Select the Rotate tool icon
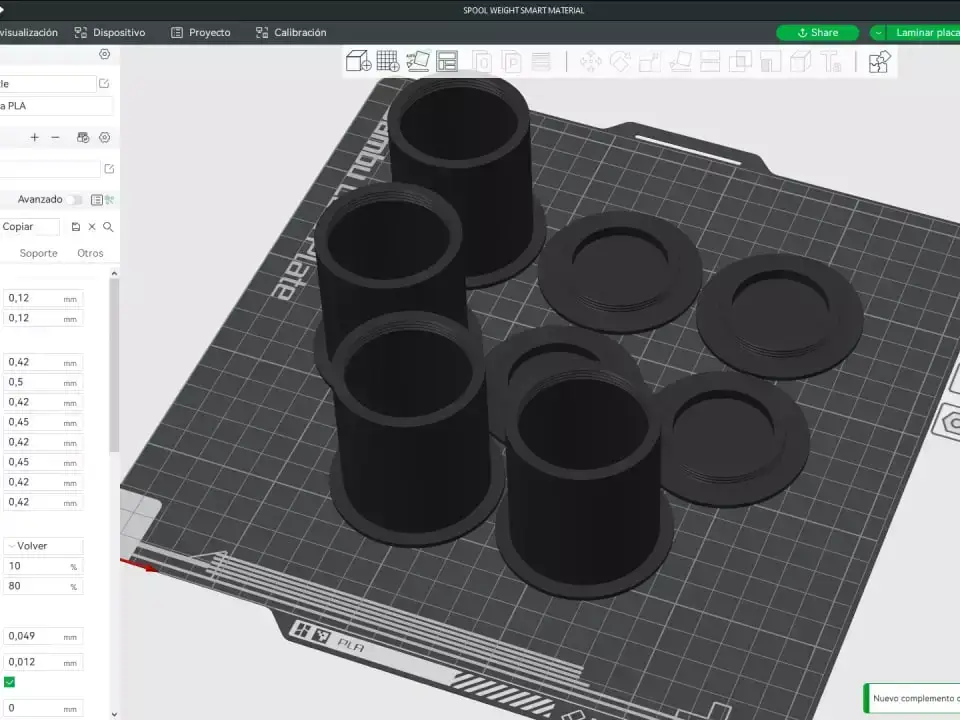Screen dimensions: 960x720 coord(620,62)
